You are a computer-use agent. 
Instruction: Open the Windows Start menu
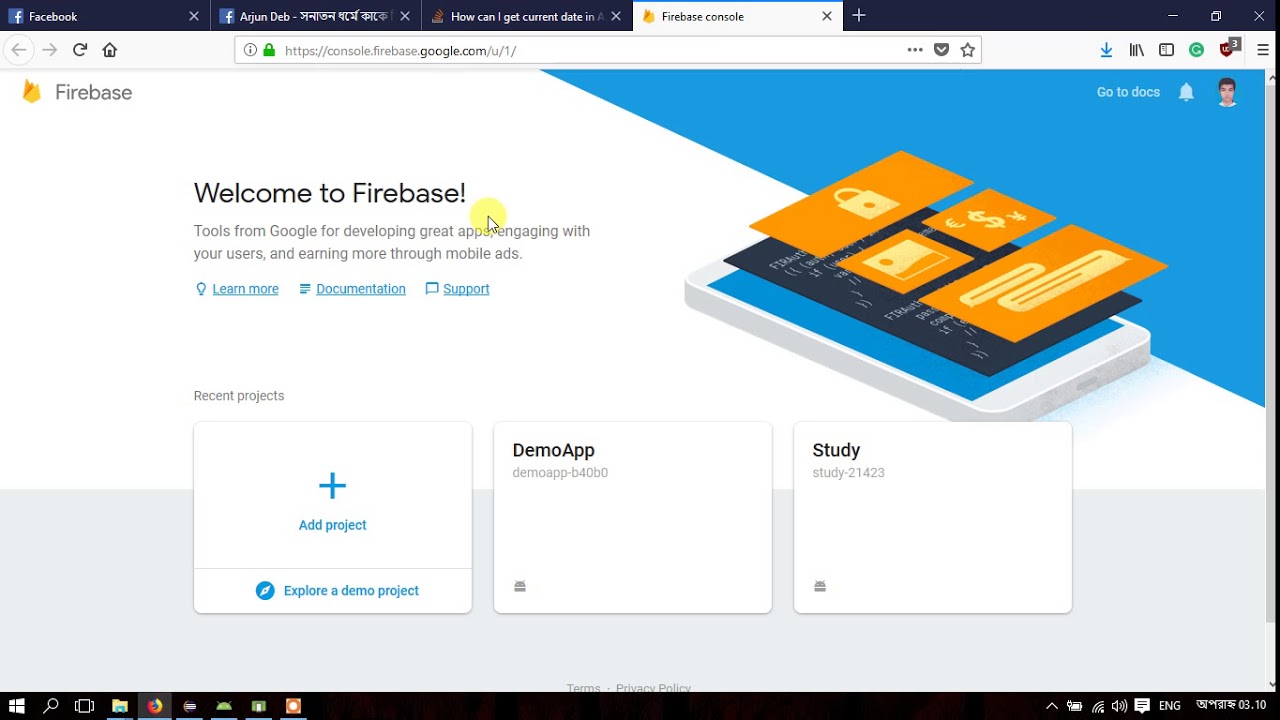click(17, 706)
